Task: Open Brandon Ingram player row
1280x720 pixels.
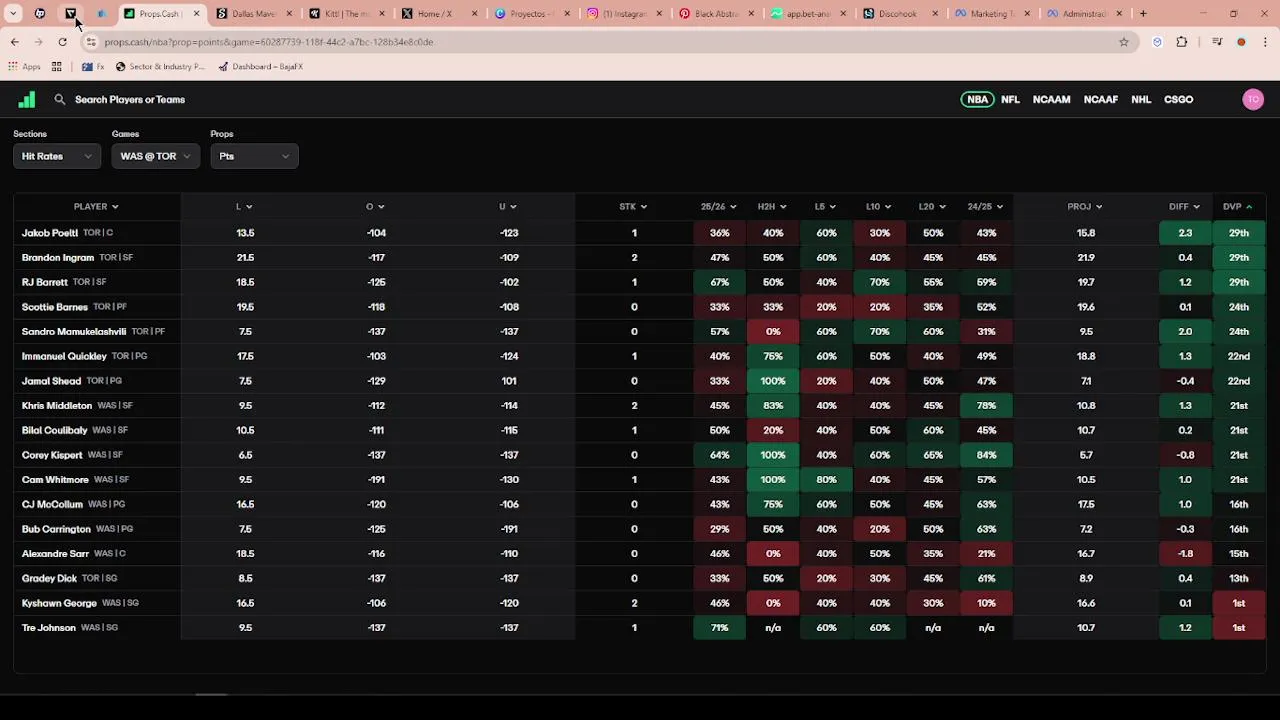Action: tap(639, 257)
